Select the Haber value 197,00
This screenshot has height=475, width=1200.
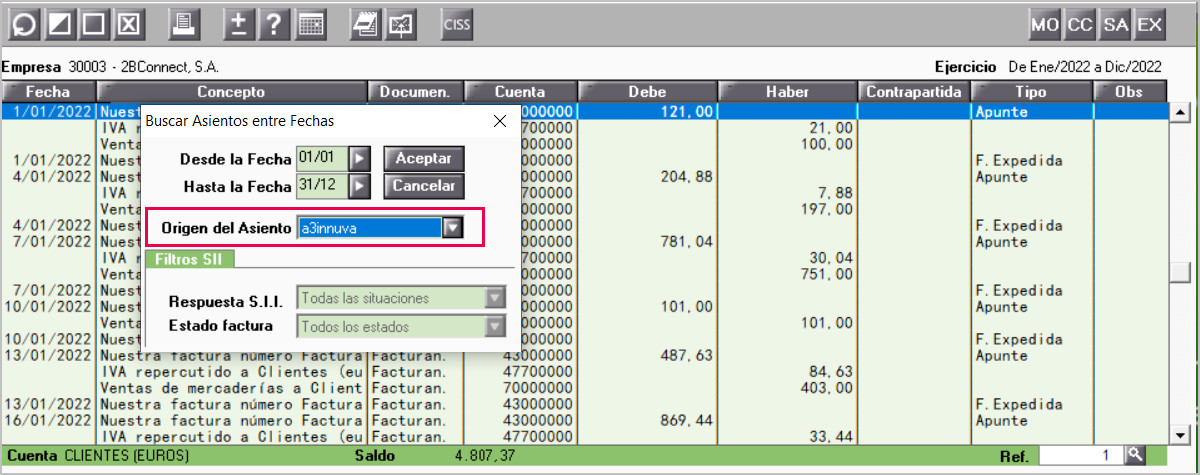[x=826, y=209]
